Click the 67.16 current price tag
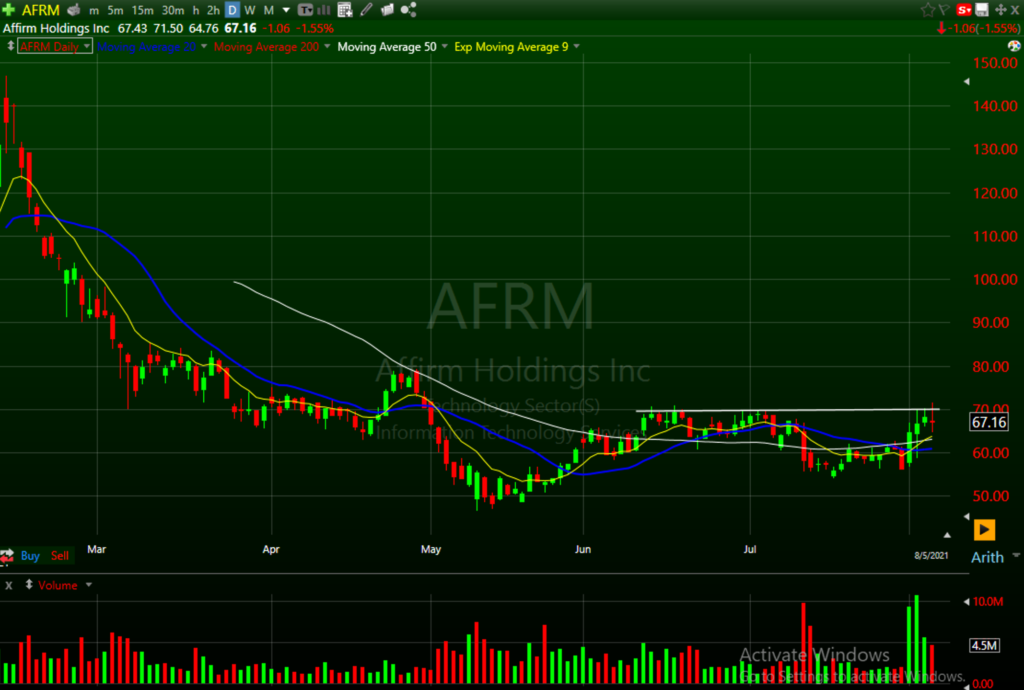The image size is (1024, 690). pos(989,422)
